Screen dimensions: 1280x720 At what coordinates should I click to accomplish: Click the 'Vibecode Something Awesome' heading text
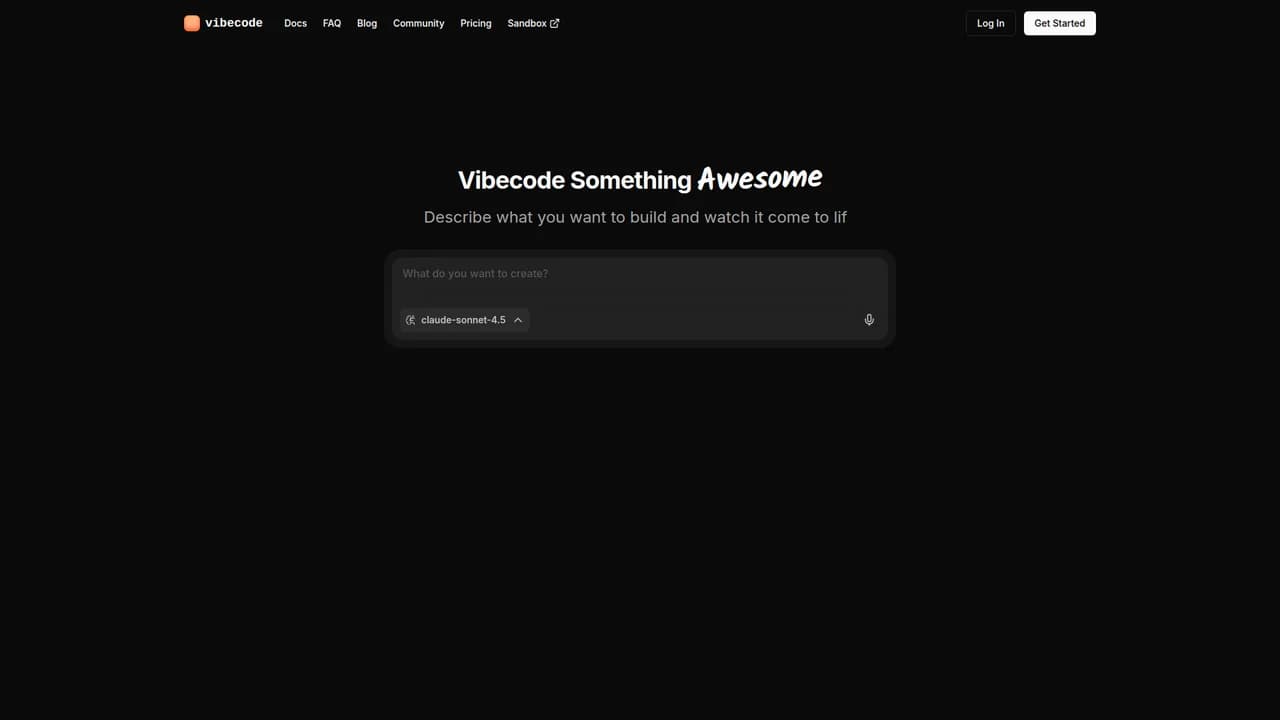pyautogui.click(x=640, y=179)
